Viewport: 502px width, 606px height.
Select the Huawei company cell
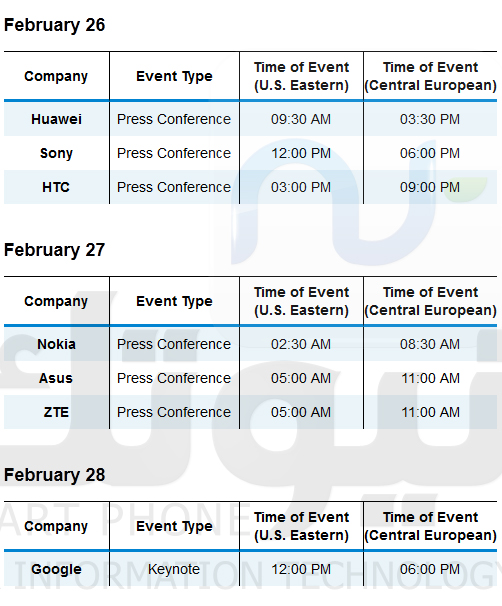[x=56, y=119]
